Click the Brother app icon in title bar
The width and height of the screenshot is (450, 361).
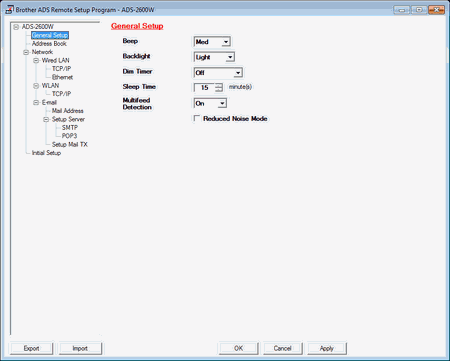(x=10, y=9)
